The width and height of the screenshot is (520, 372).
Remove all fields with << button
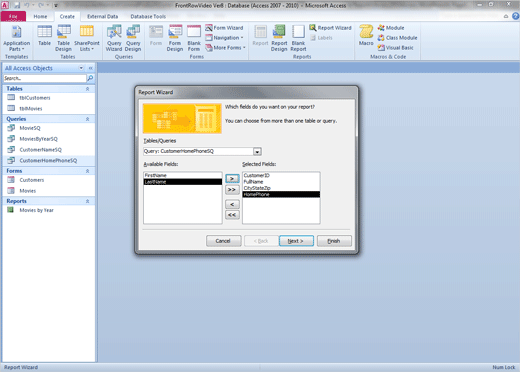pos(232,215)
